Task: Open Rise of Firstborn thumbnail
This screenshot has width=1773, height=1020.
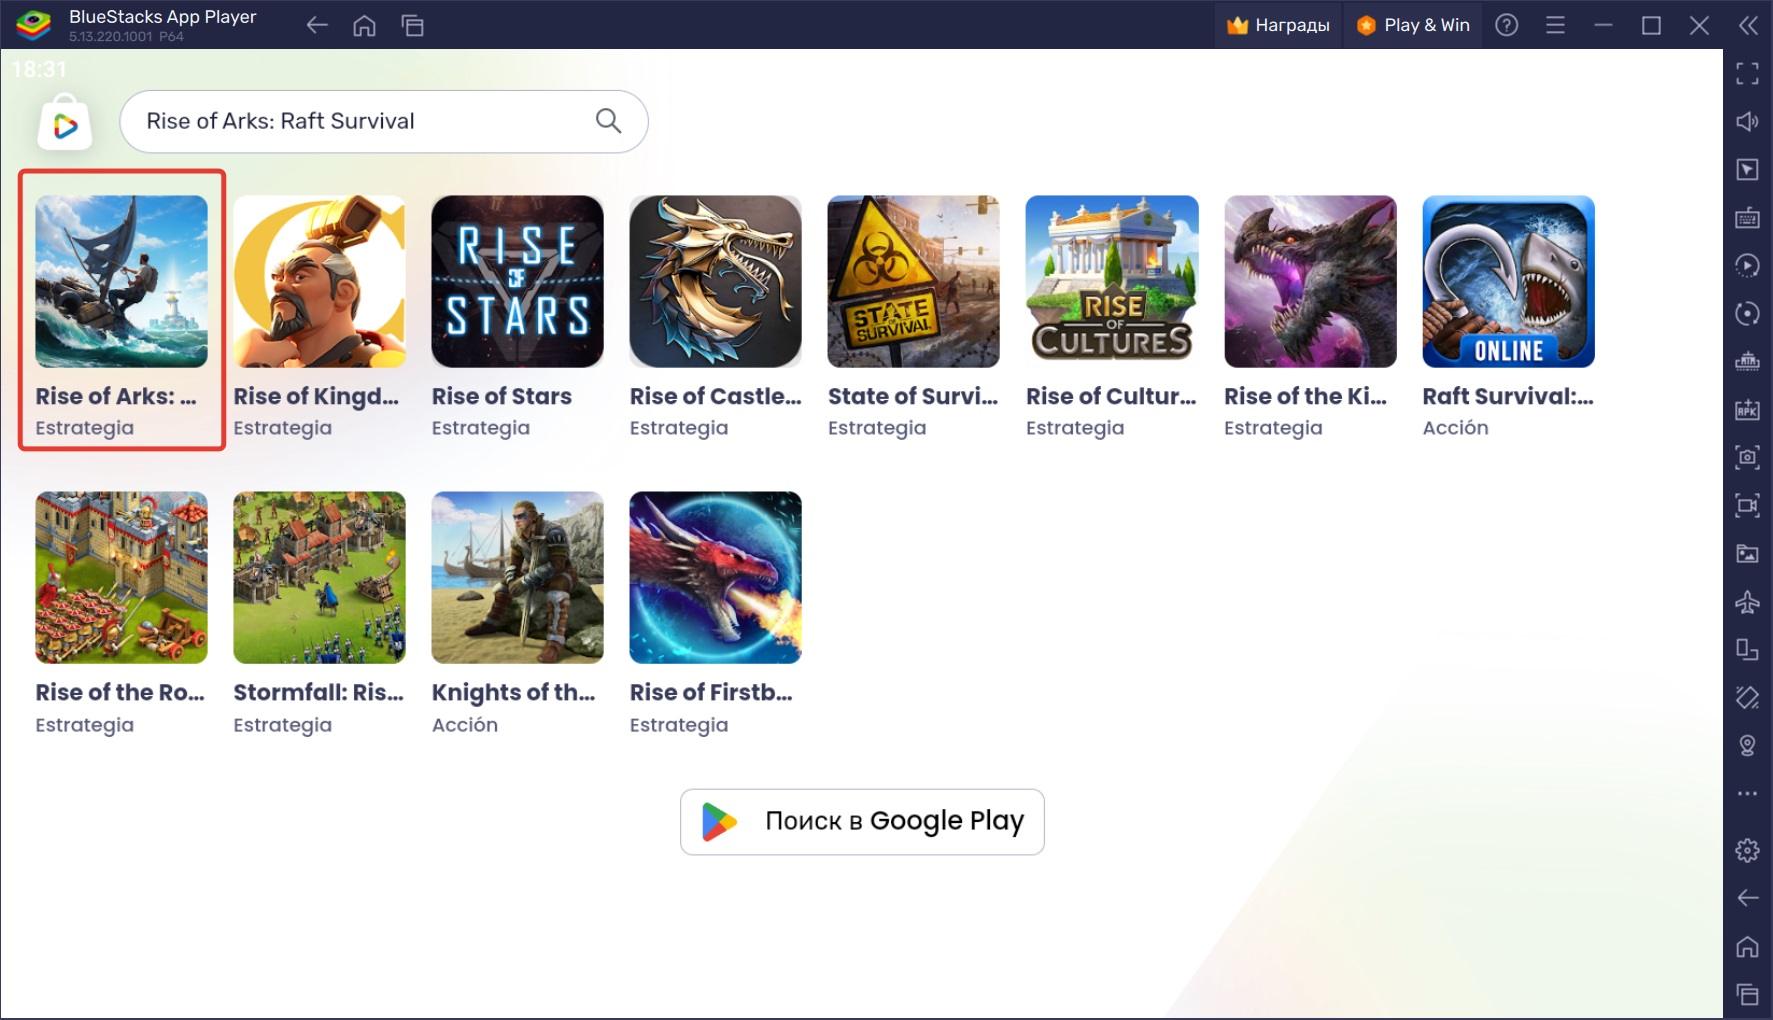Action: (x=715, y=577)
